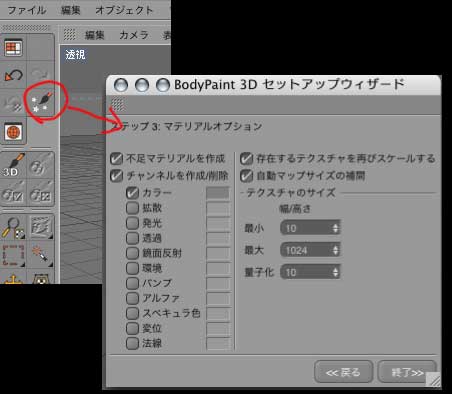Enable the 発光 channel checkbox
452x394 pixels.
(132, 223)
